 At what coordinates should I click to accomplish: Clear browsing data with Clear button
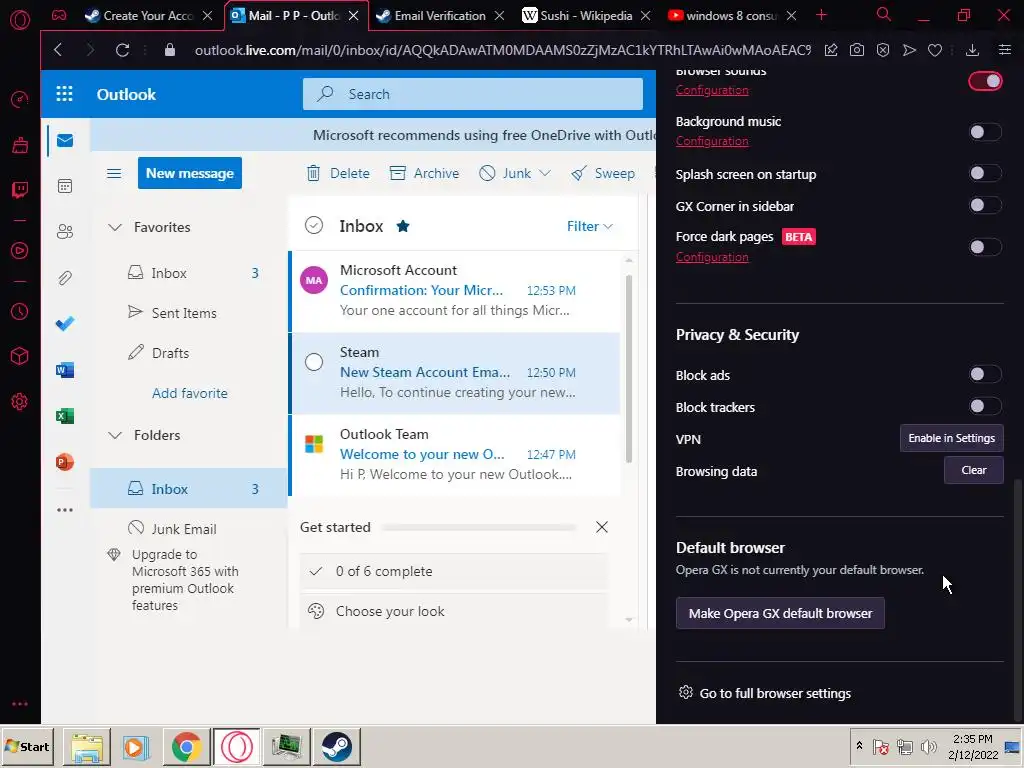coord(974,470)
